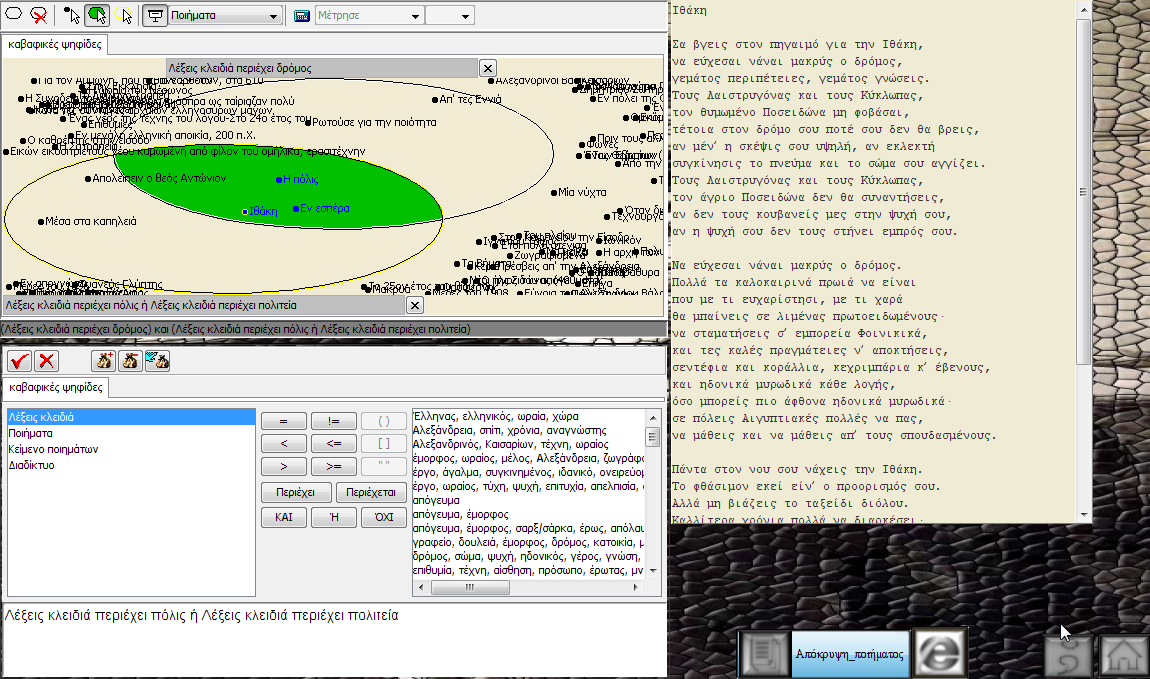Click the Ιθάκη point in the diagram
Viewport: 1150px width, 679px height.
tap(245, 211)
